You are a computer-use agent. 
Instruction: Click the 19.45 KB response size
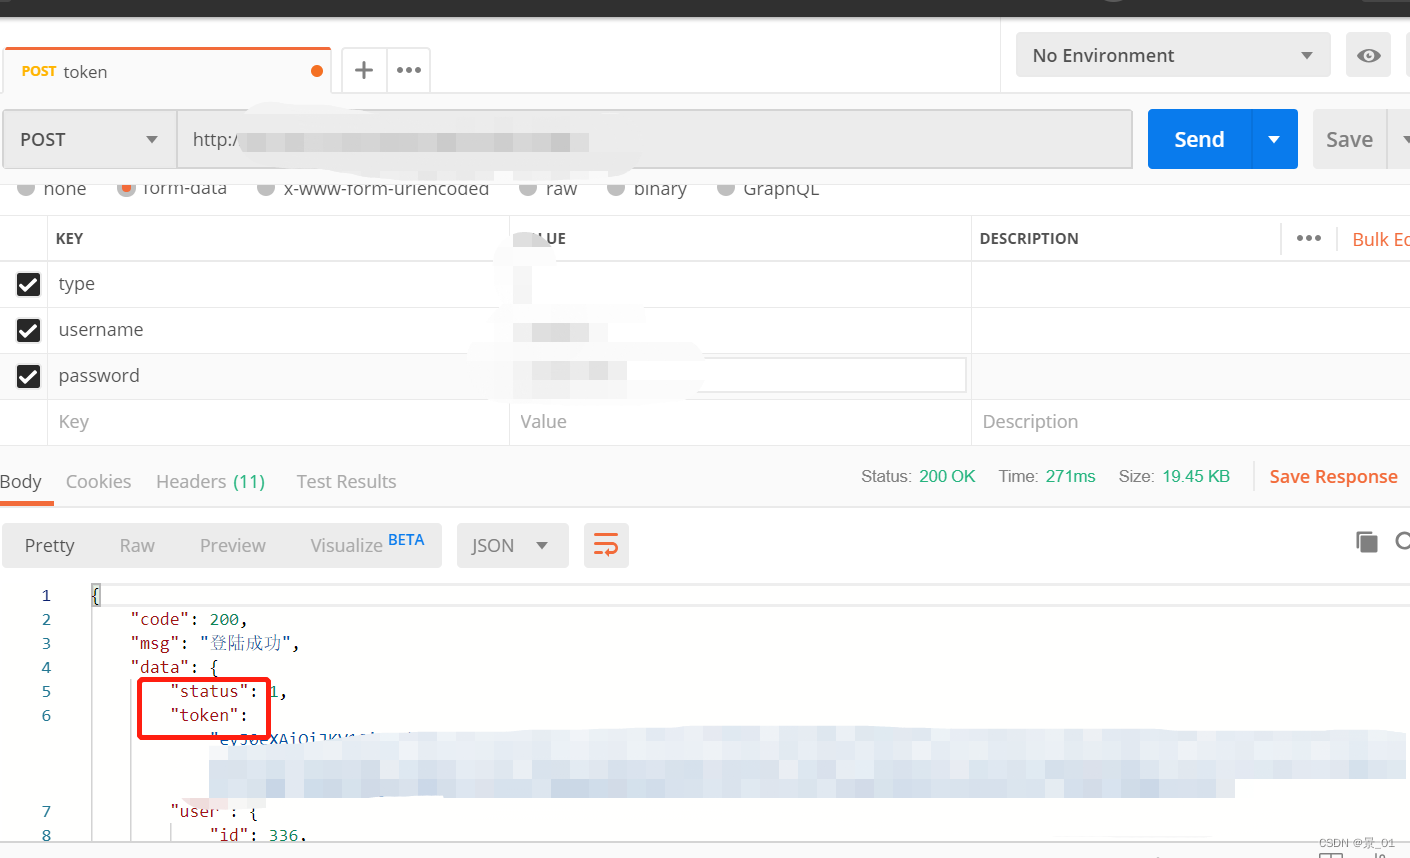click(x=1196, y=476)
